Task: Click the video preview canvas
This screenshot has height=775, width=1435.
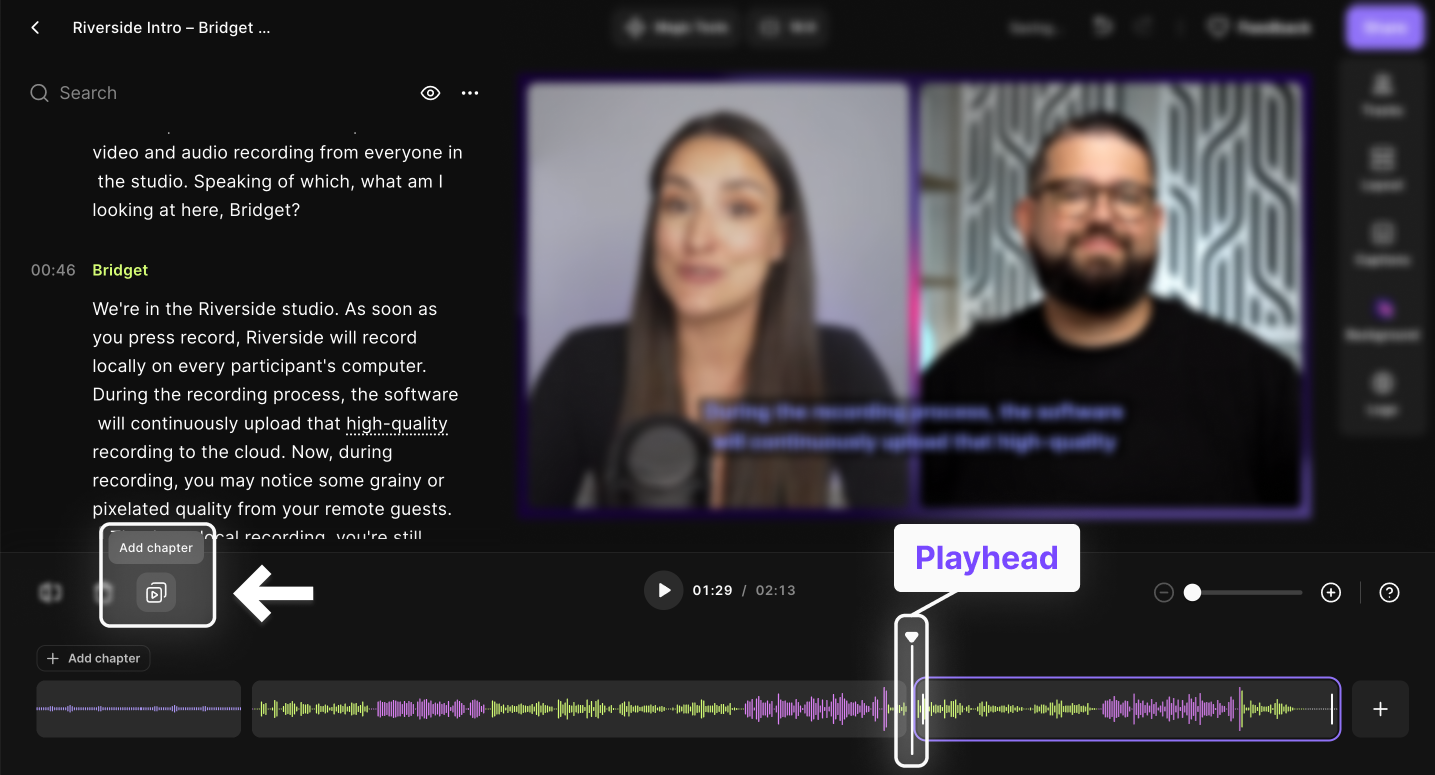Action: pos(915,295)
